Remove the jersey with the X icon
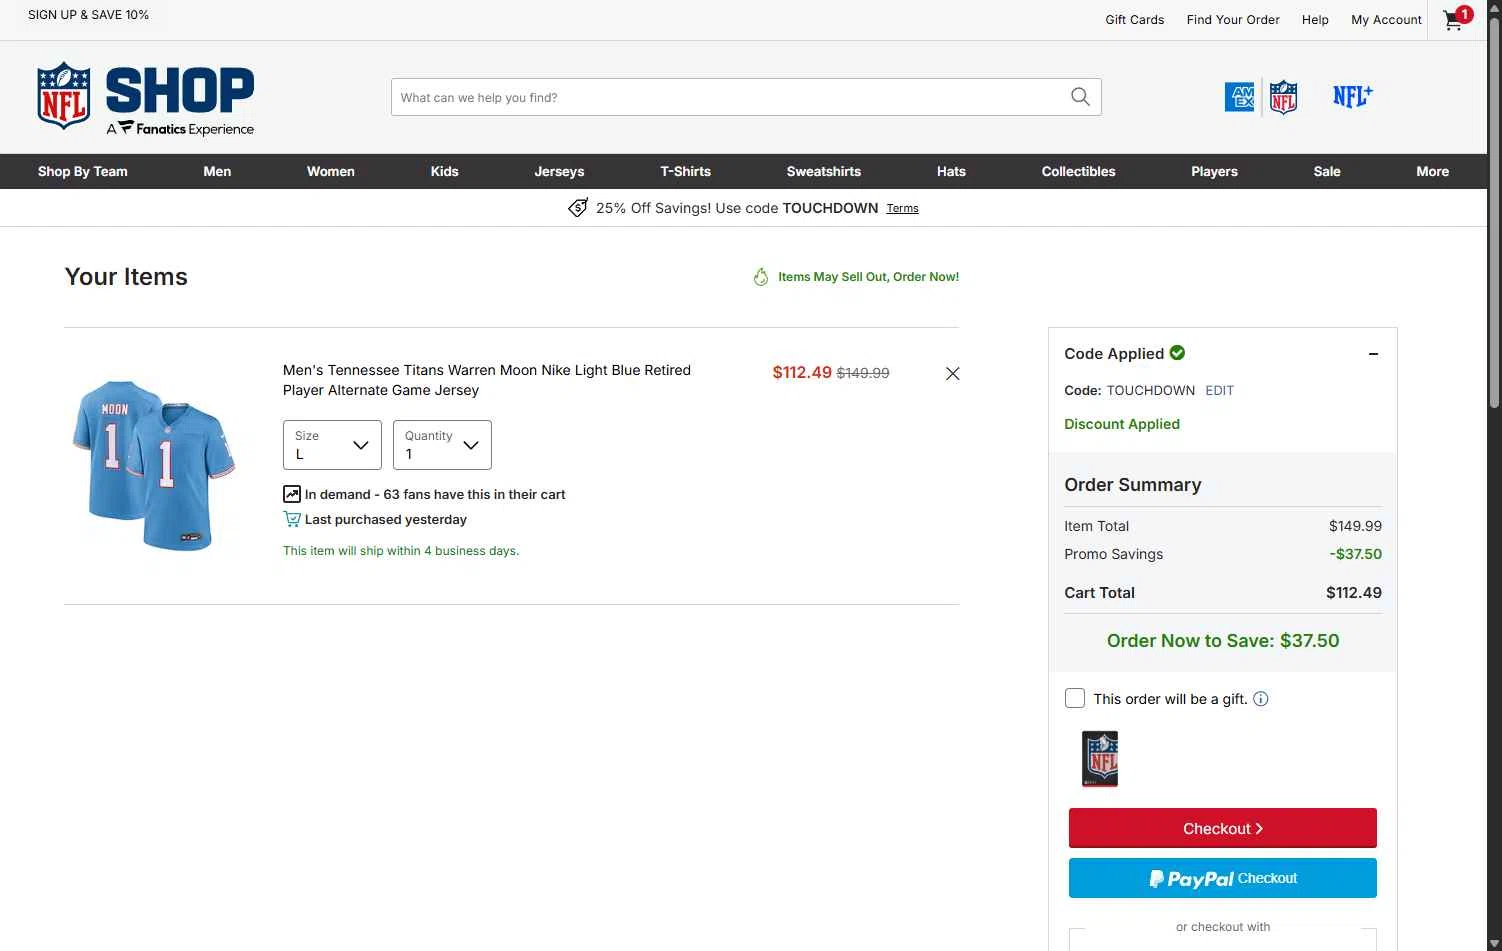Viewport: 1502px width, 951px height. tap(952, 373)
